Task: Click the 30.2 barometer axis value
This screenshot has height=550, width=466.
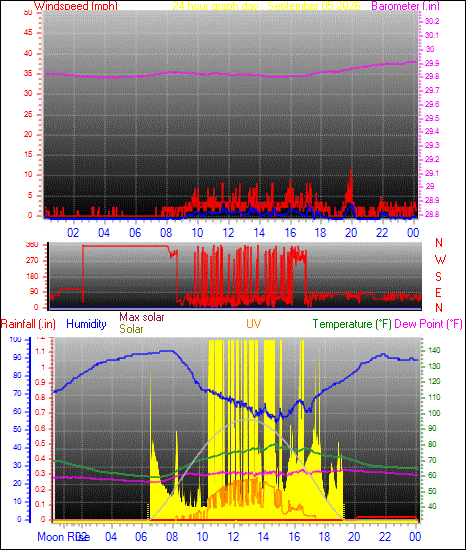Action: point(432,21)
